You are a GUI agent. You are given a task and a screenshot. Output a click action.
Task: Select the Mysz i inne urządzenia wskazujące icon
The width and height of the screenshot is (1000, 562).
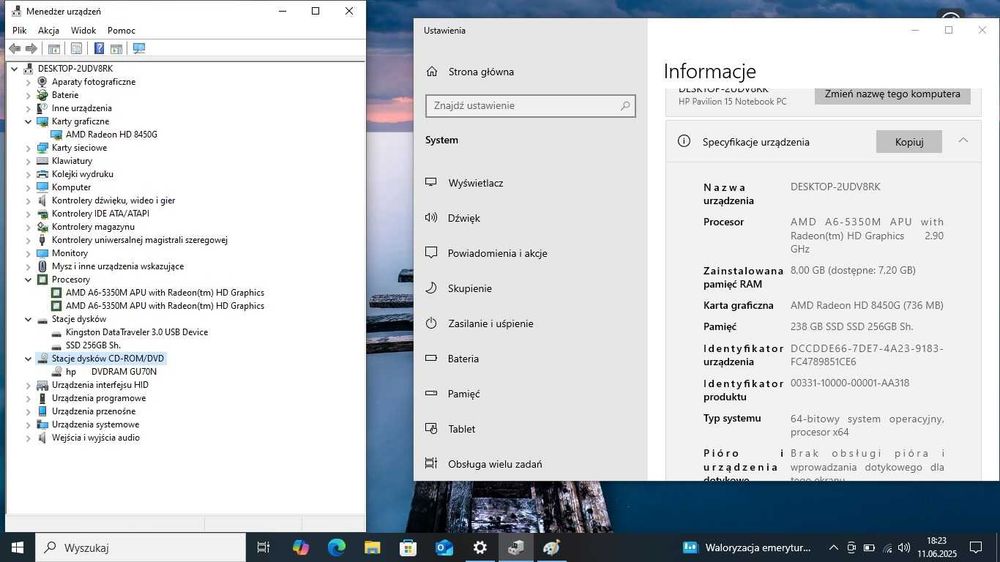point(42,266)
